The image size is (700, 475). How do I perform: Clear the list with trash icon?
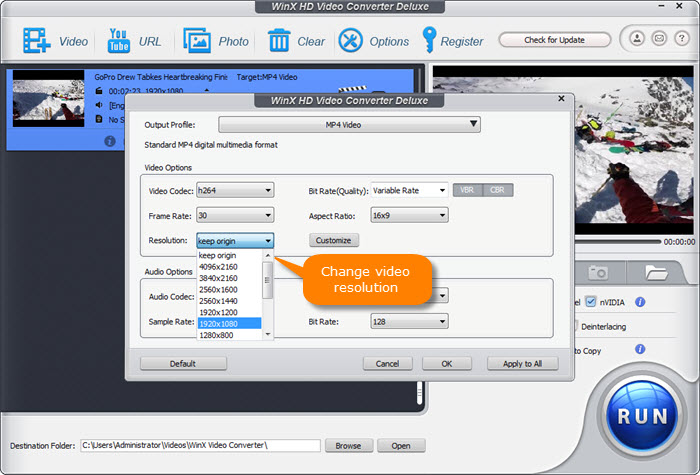coord(279,40)
